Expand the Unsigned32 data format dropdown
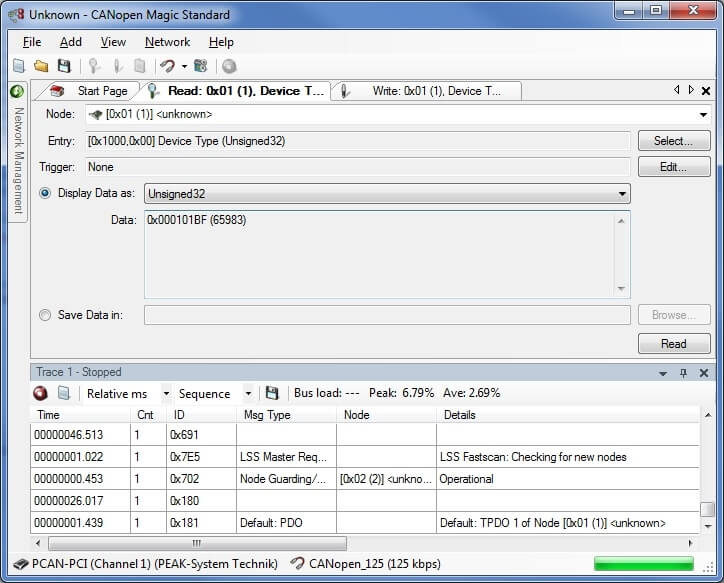 (622, 193)
